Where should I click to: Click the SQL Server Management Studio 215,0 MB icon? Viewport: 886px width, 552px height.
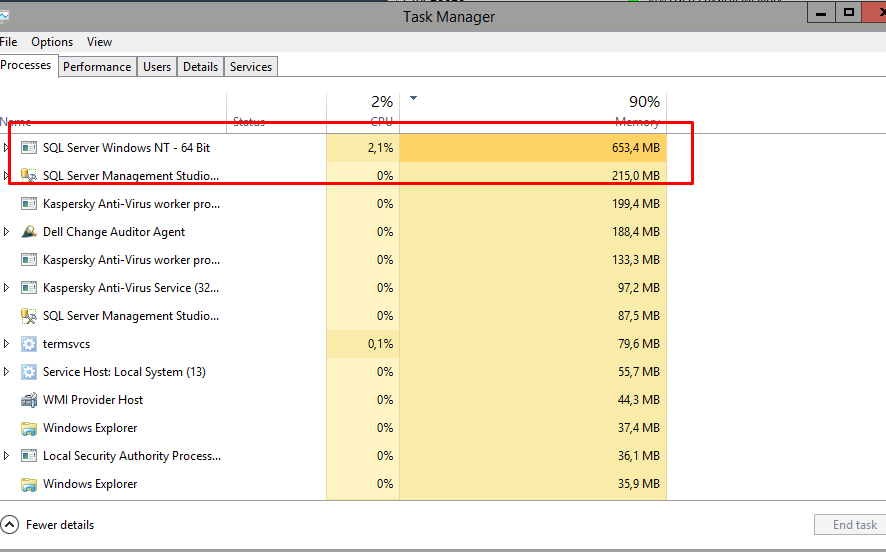coord(29,176)
